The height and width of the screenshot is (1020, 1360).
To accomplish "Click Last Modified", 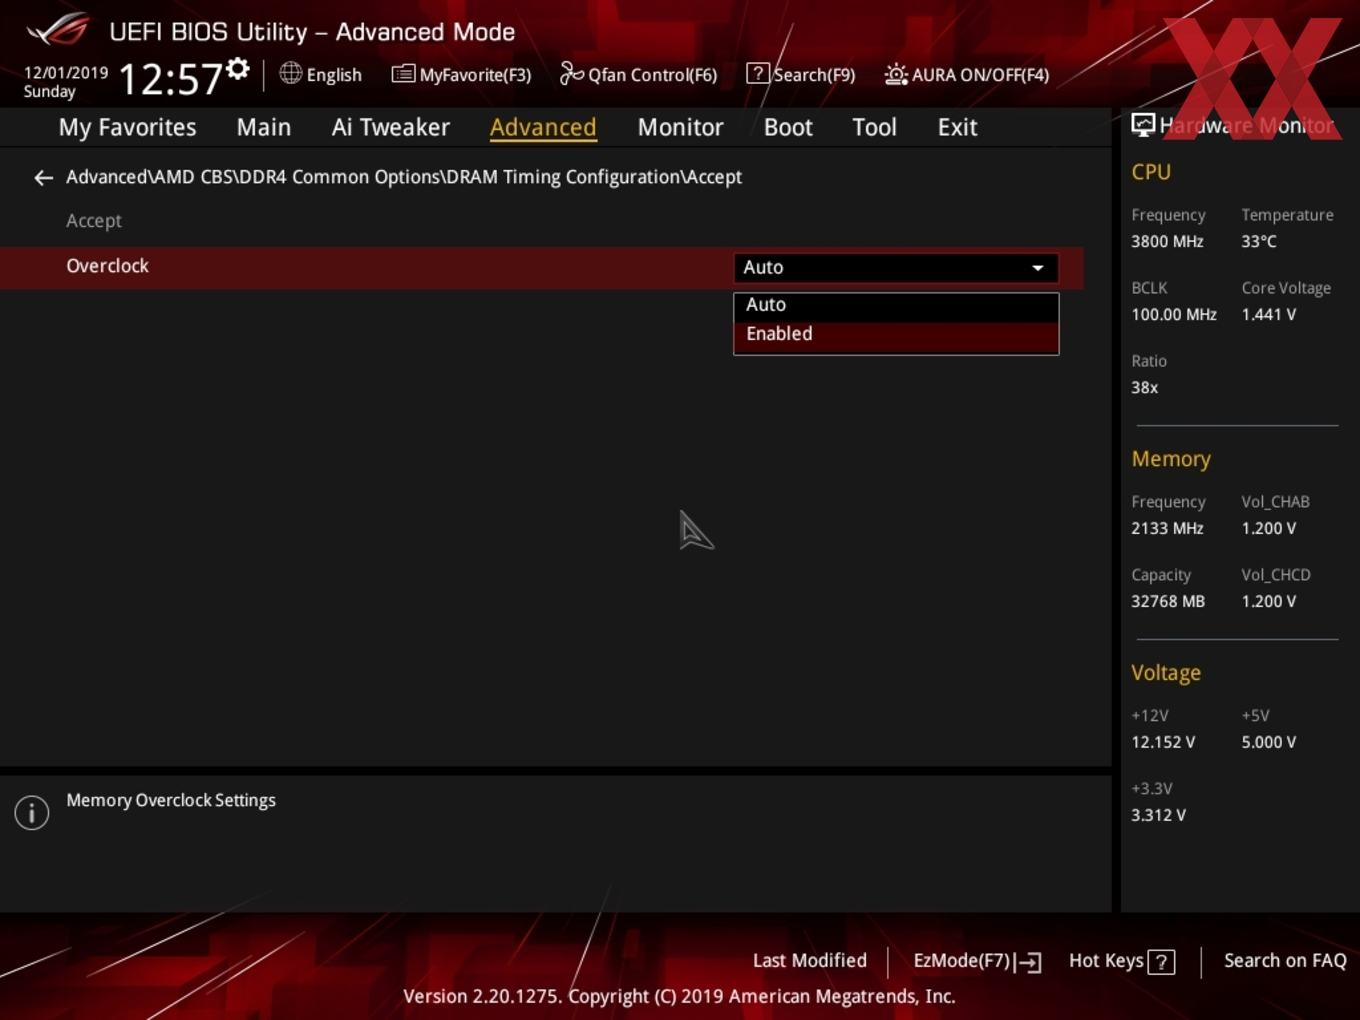I will click(810, 961).
